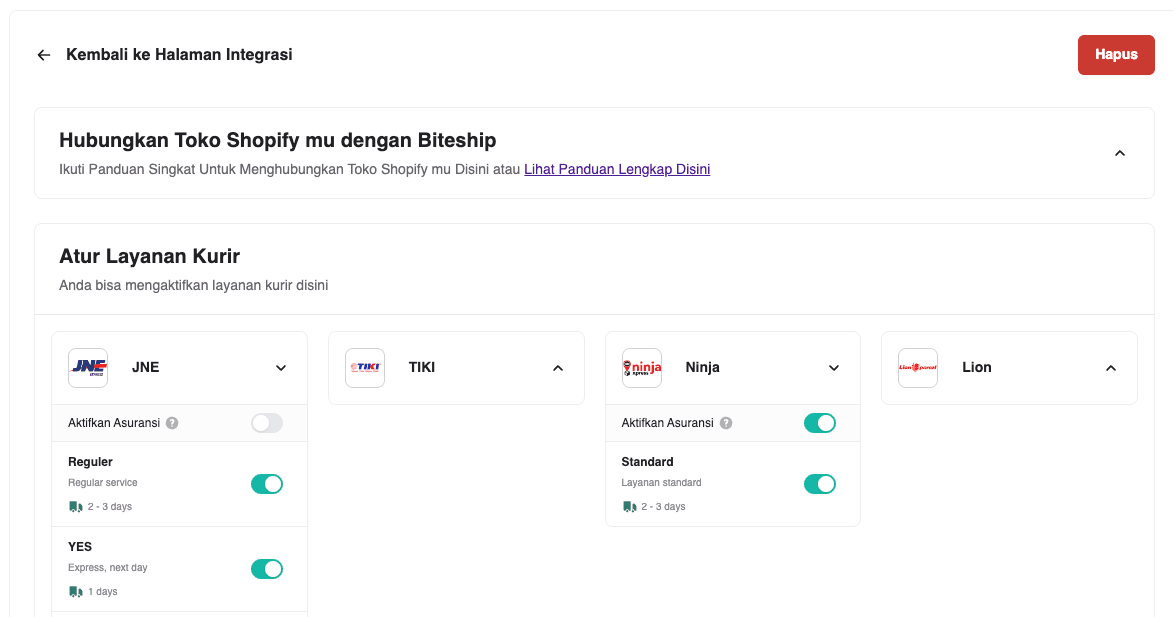Click 'Layanan standard' description text

tap(661, 482)
